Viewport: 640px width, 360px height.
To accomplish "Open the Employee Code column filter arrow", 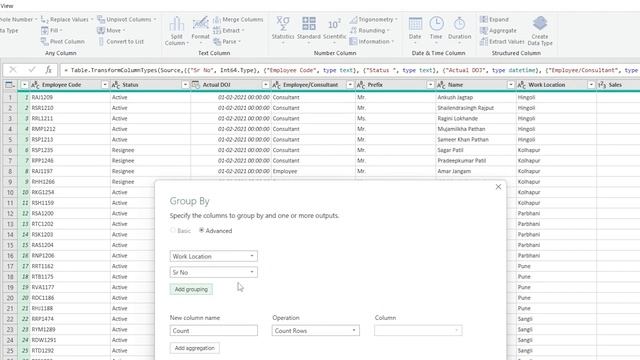I will click(105, 85).
